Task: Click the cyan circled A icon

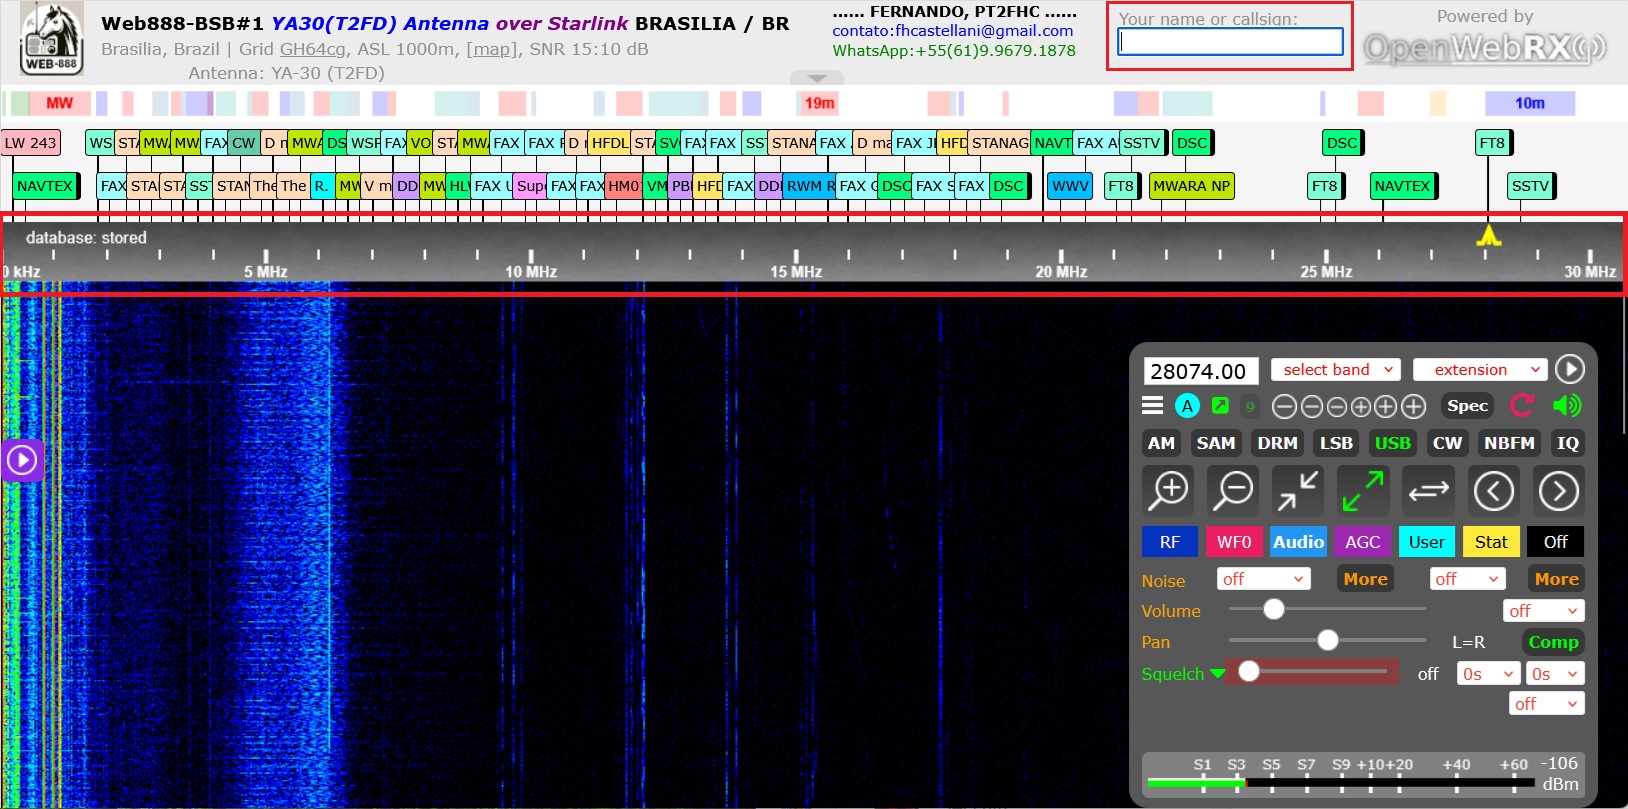Action: coord(1187,405)
